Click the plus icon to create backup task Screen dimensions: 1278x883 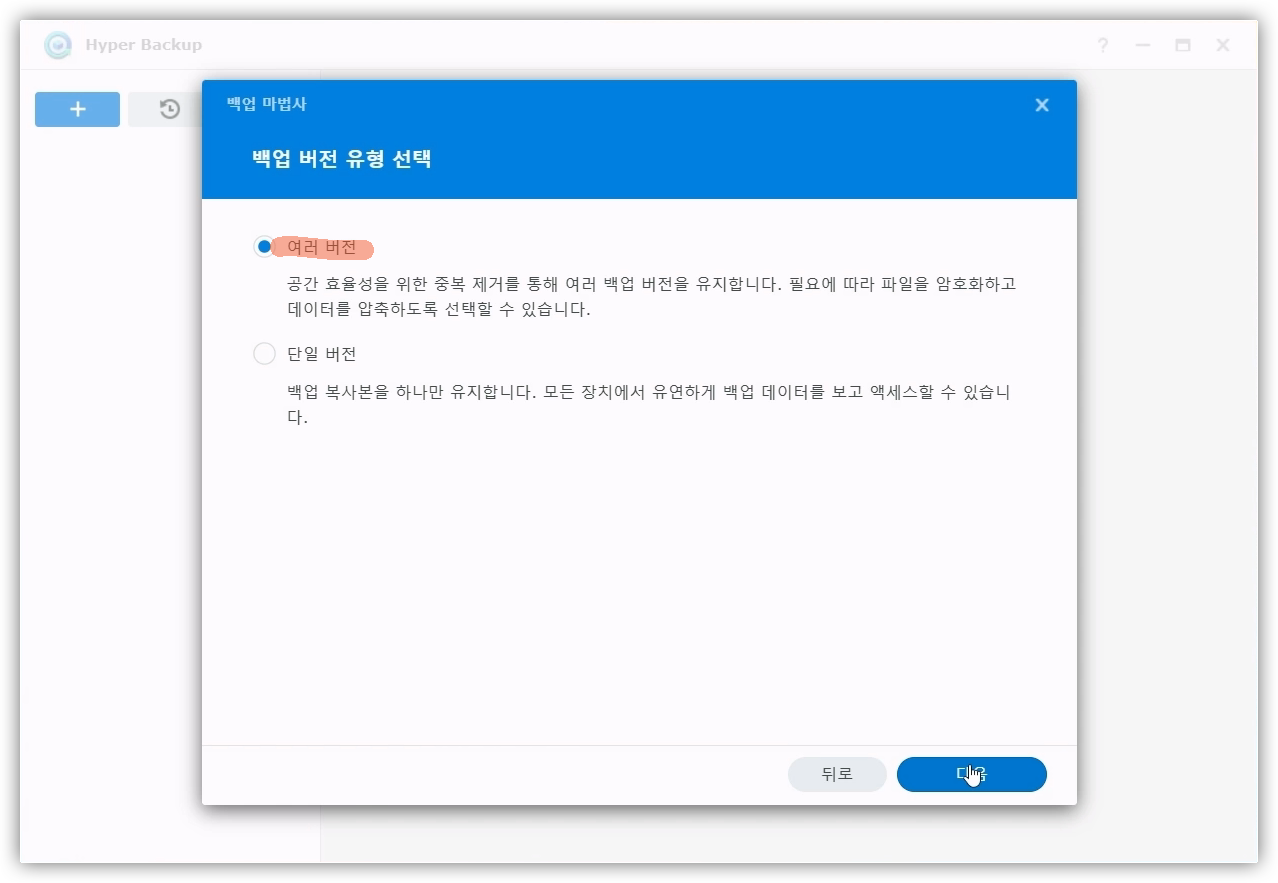pyautogui.click(x=77, y=109)
